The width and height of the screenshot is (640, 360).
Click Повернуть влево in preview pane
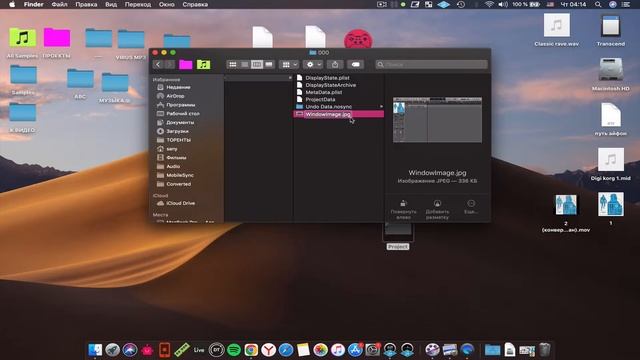coord(403,210)
